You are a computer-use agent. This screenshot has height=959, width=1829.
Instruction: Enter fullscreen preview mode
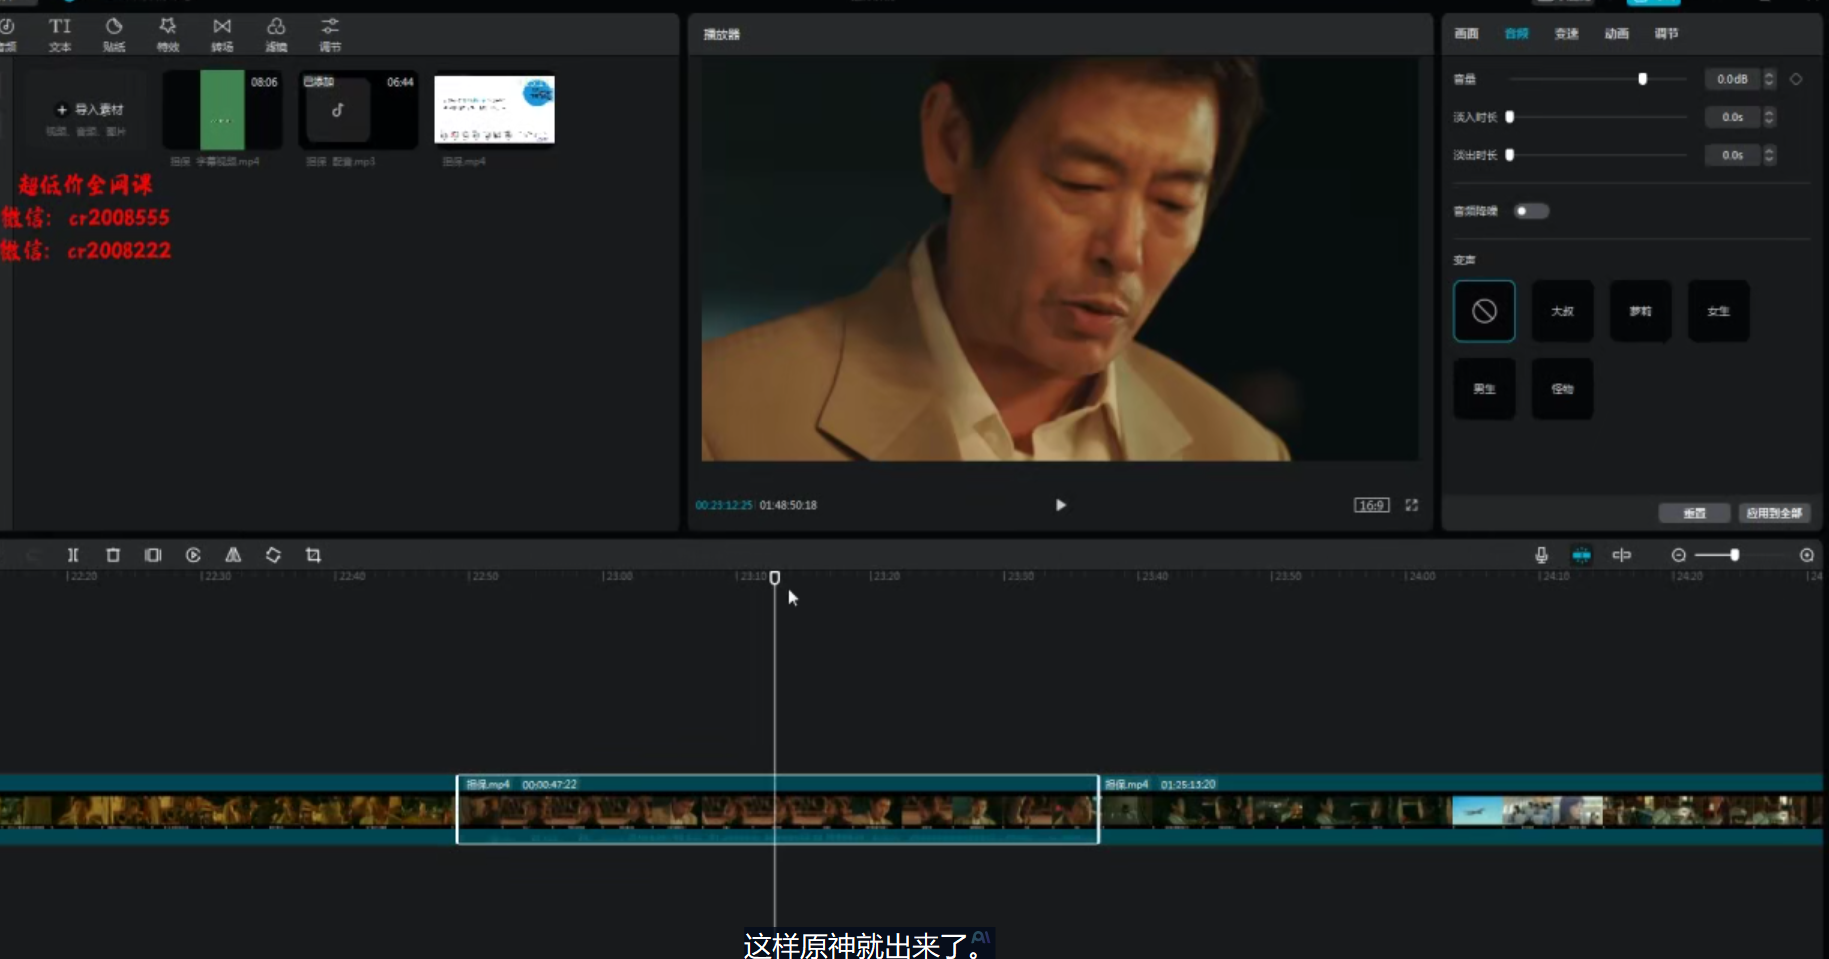(1412, 505)
